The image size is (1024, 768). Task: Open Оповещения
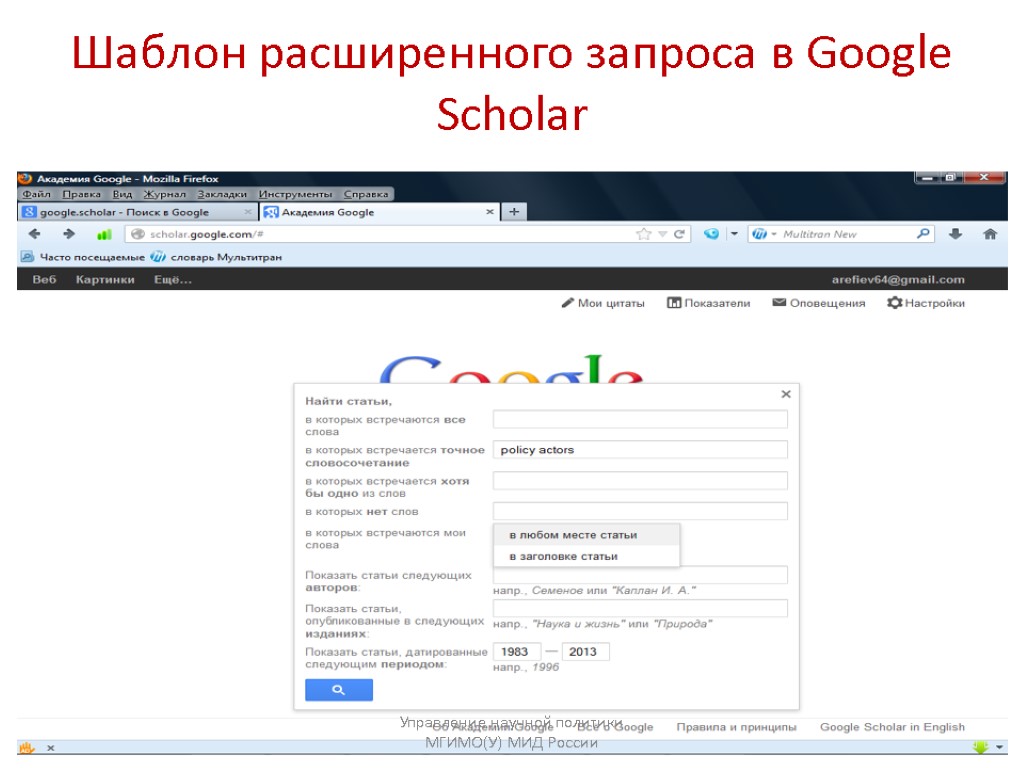click(818, 303)
